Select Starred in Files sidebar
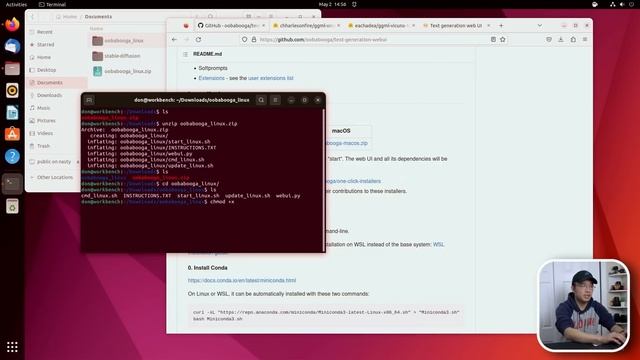 [56, 44]
